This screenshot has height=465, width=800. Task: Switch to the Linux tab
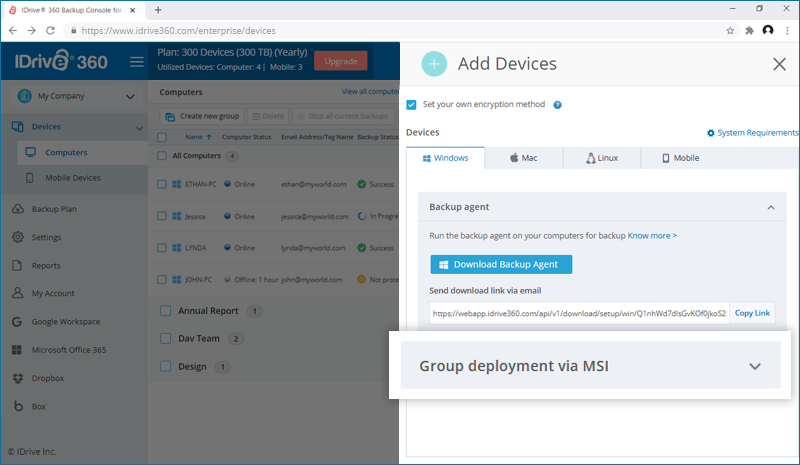pyautogui.click(x=601, y=158)
